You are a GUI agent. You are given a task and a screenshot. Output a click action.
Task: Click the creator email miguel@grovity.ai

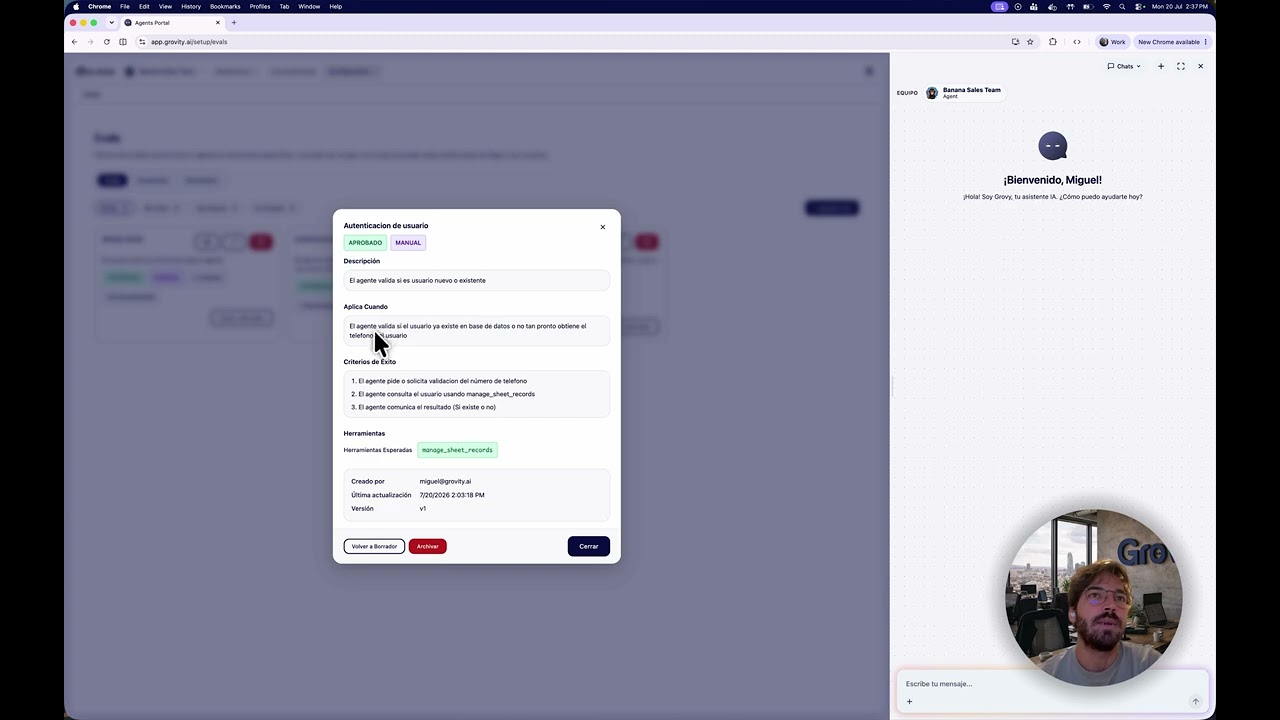(x=445, y=481)
